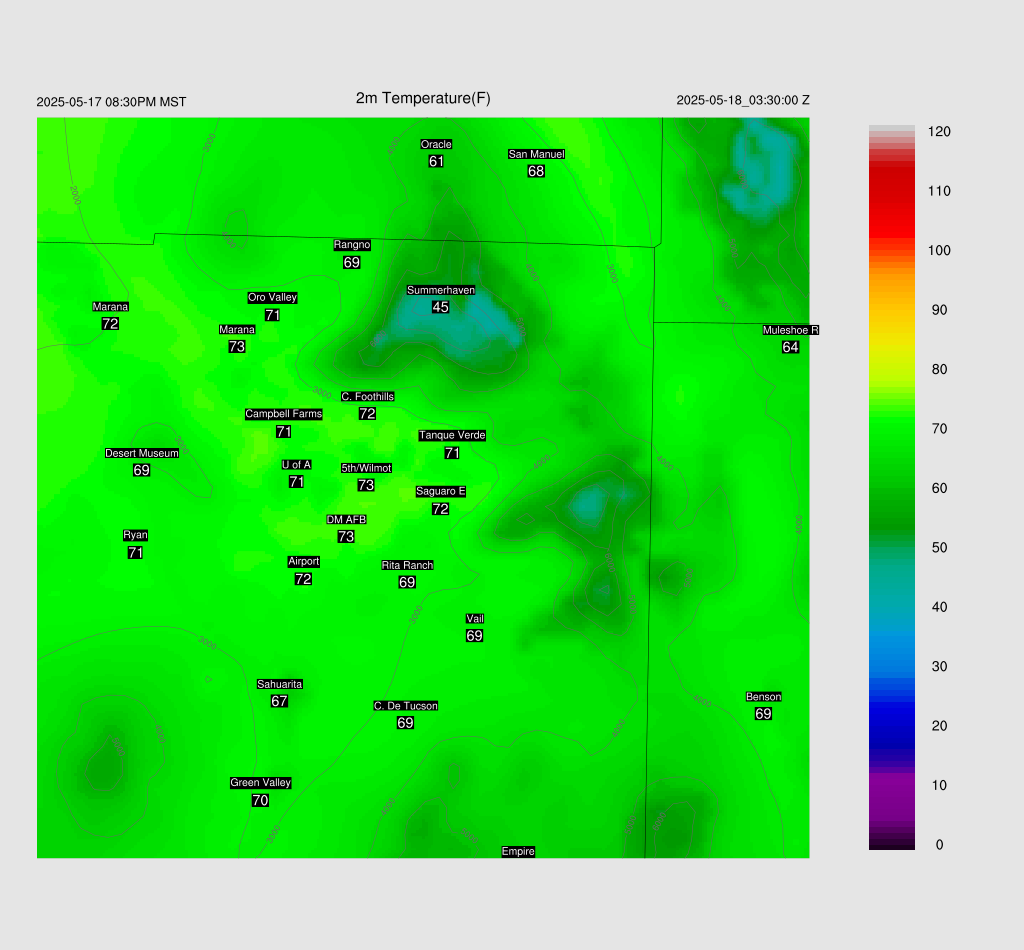Click the 20 tick label on the color scale
The image size is (1024, 950).
[x=939, y=726]
